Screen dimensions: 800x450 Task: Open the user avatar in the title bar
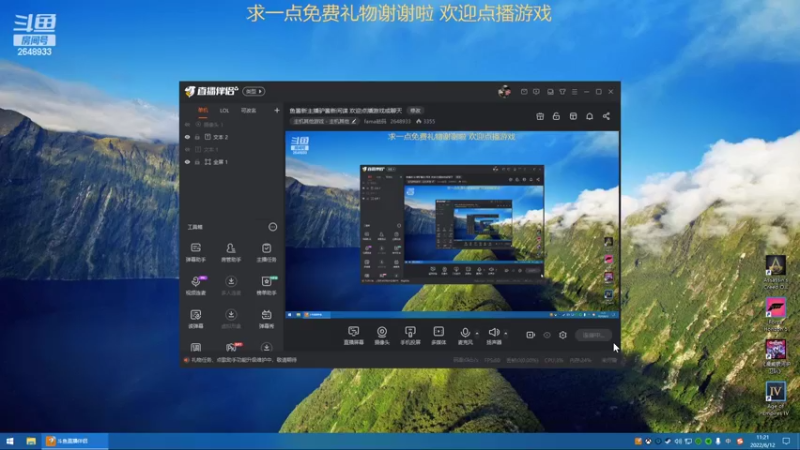(504, 91)
